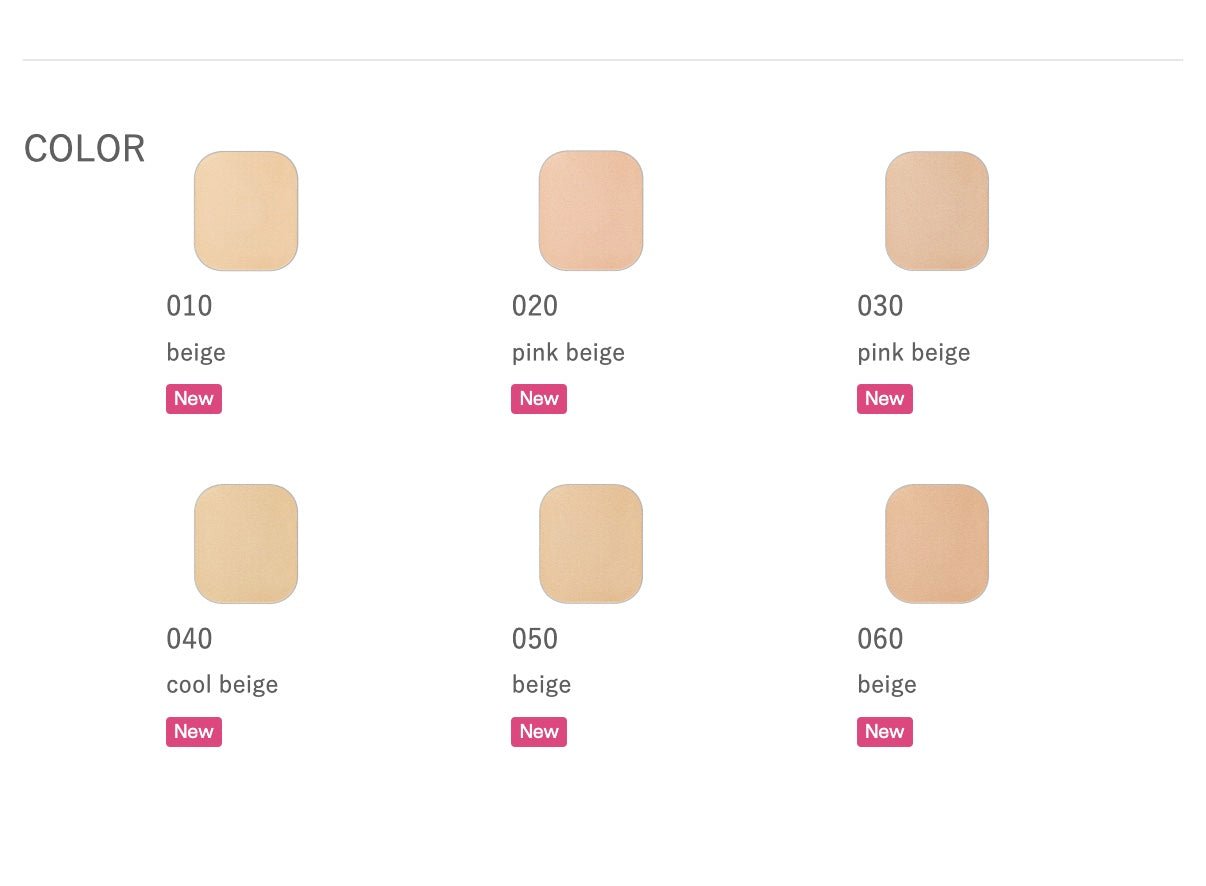Screen dimensions: 1206x886
Task: Click the New badge under 010 beige
Action: click(x=194, y=399)
